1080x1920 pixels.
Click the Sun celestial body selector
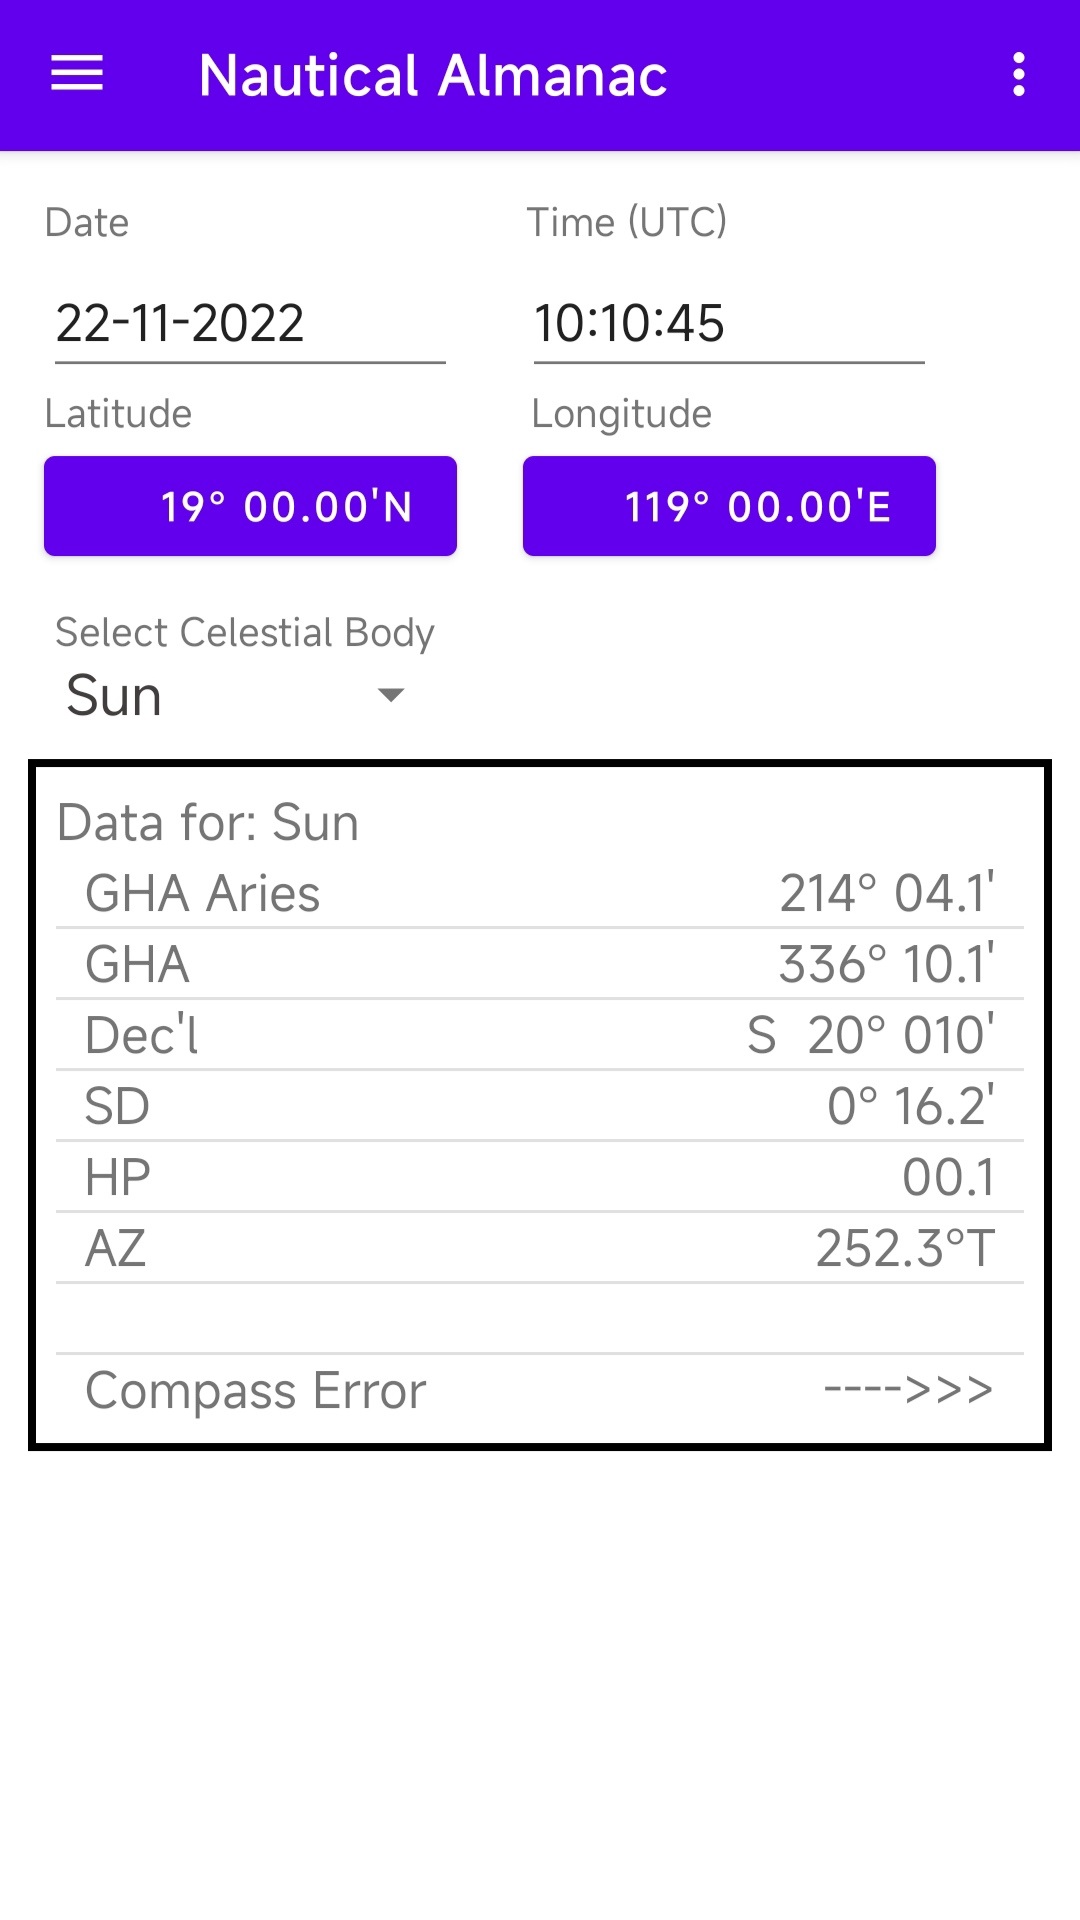pyautogui.click(x=115, y=696)
